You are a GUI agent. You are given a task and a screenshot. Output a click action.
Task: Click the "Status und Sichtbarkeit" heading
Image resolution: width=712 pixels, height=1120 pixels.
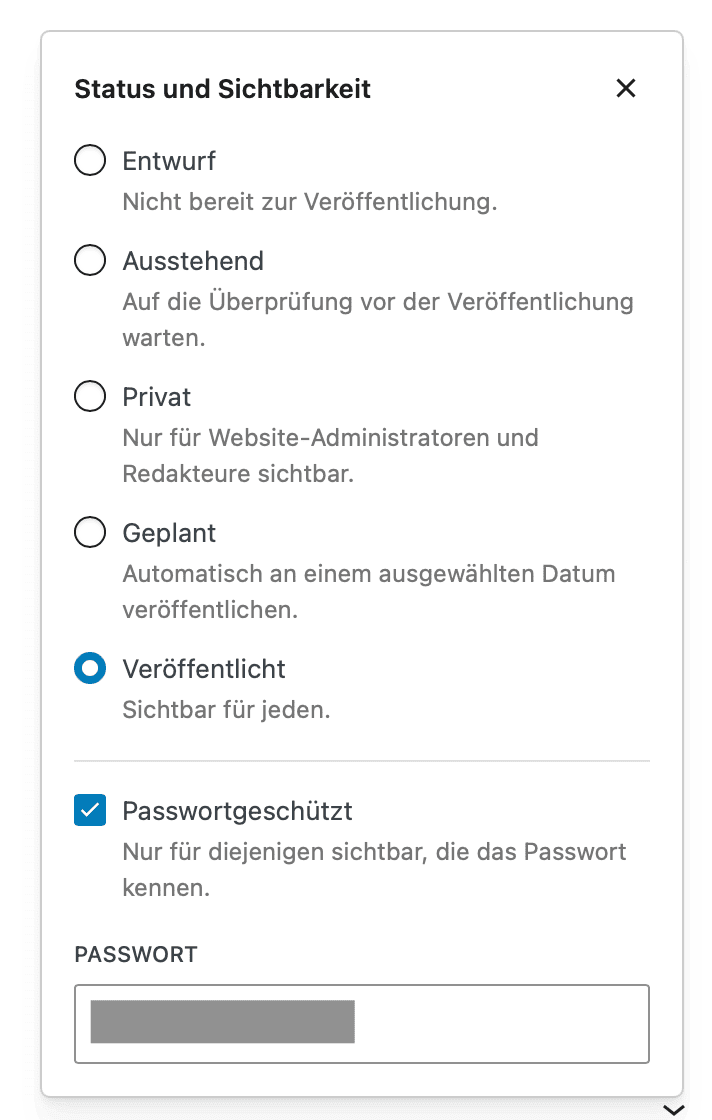[223, 89]
